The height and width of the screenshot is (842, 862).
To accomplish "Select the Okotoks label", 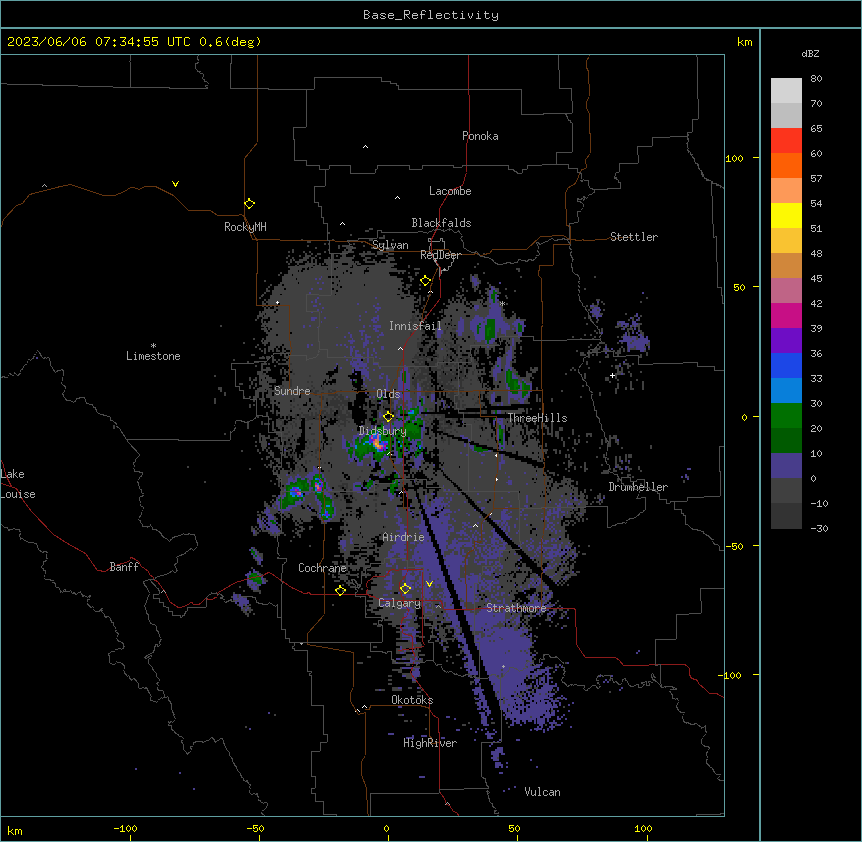I will [412, 700].
